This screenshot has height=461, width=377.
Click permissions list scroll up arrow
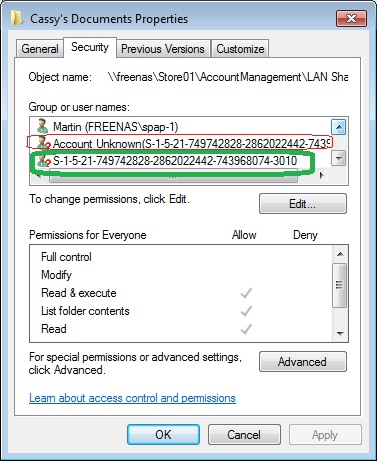click(x=340, y=254)
